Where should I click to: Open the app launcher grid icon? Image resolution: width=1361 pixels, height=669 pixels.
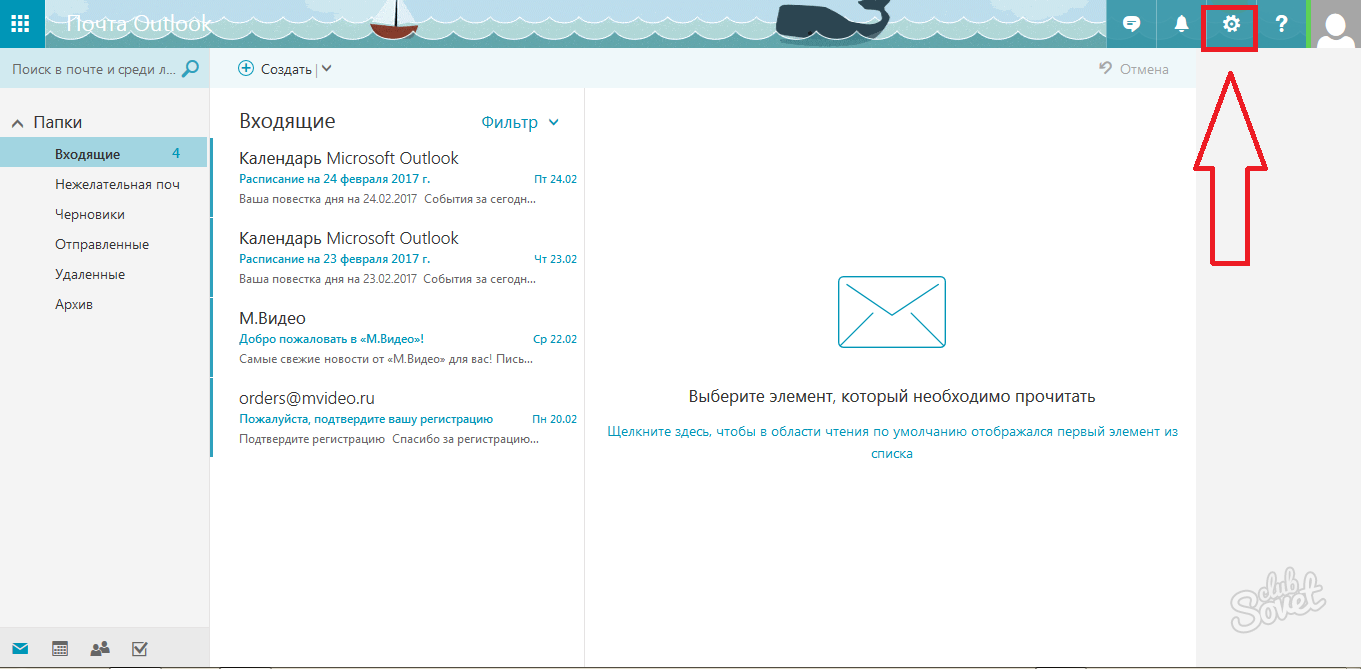point(21,24)
